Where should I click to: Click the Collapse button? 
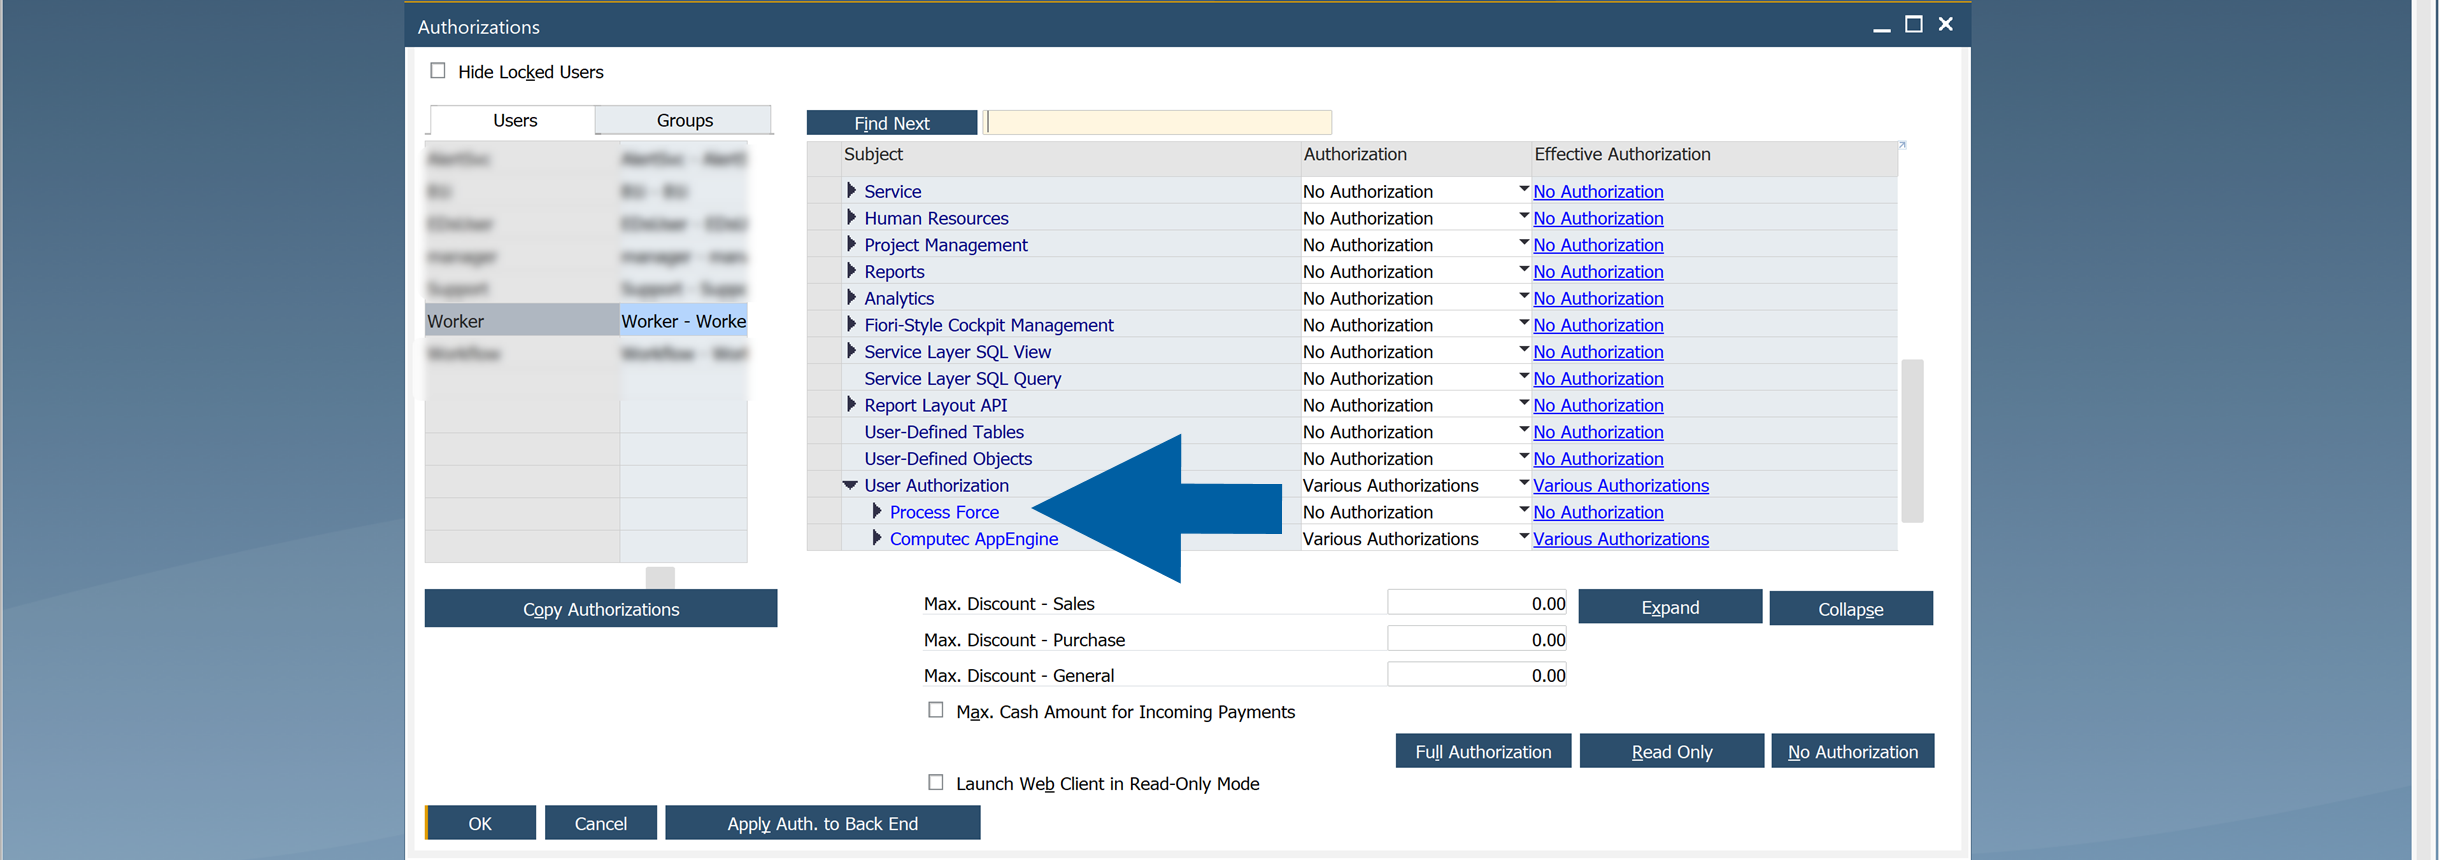pos(1851,609)
